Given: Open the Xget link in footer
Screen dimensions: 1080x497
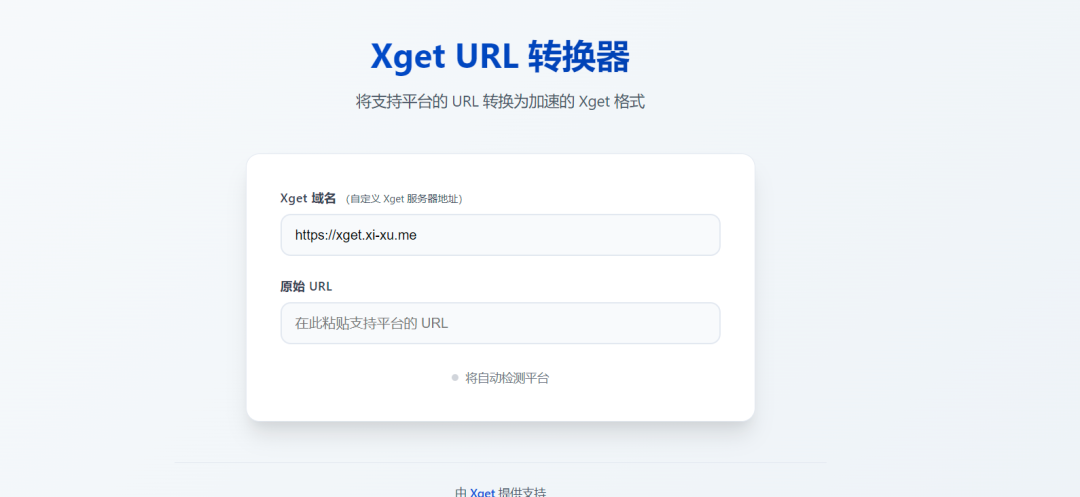Looking at the screenshot, I should click(x=482, y=492).
